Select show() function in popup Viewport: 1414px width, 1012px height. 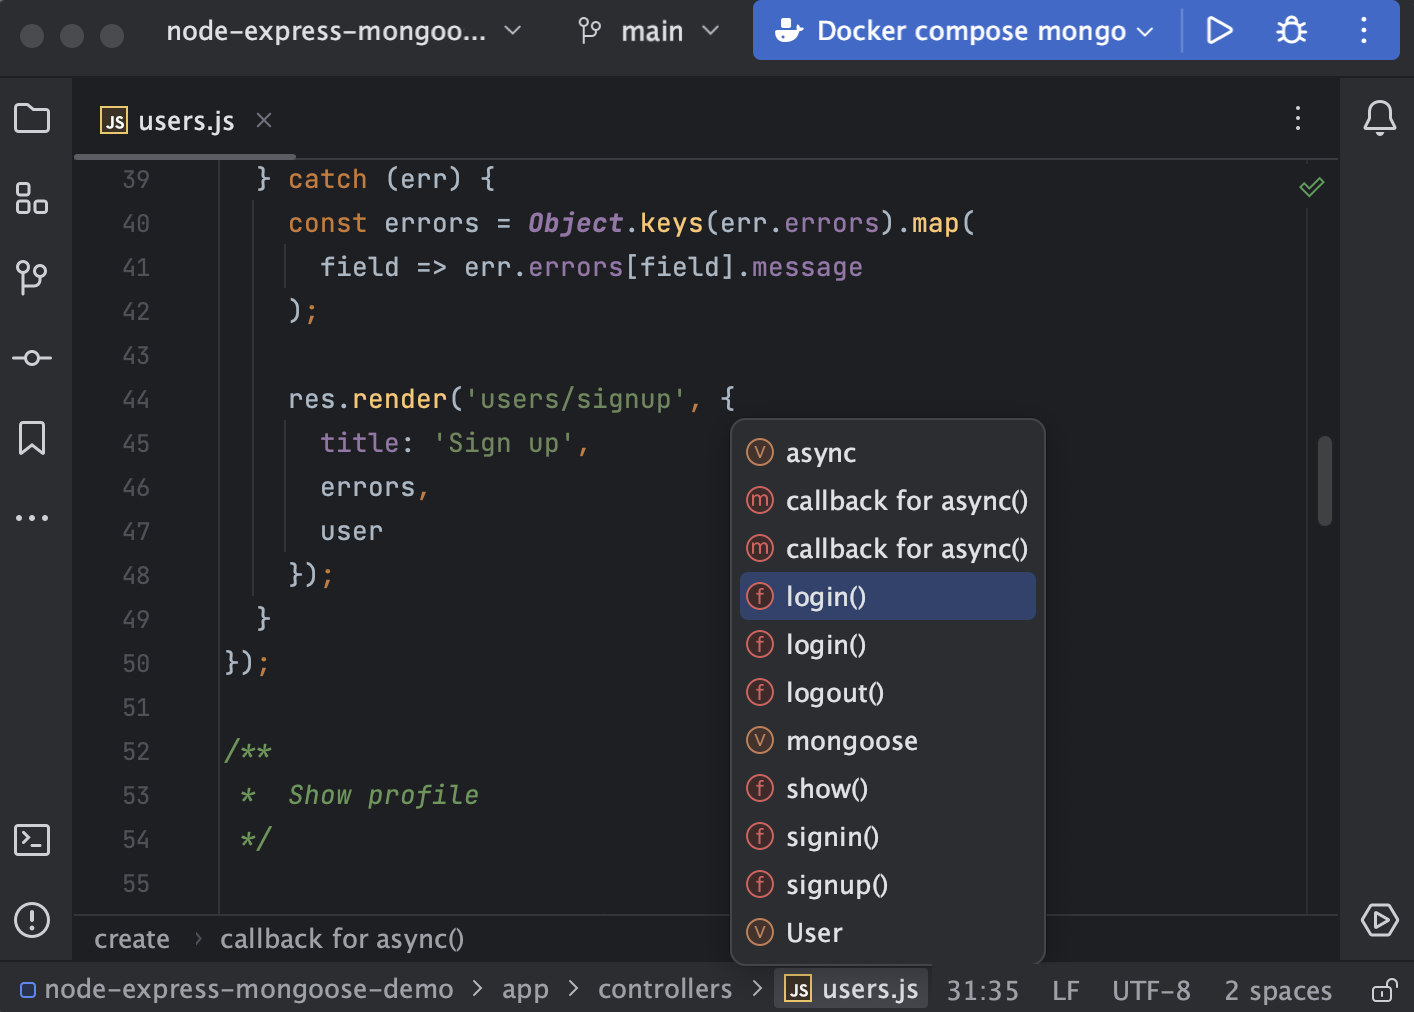tap(888, 788)
